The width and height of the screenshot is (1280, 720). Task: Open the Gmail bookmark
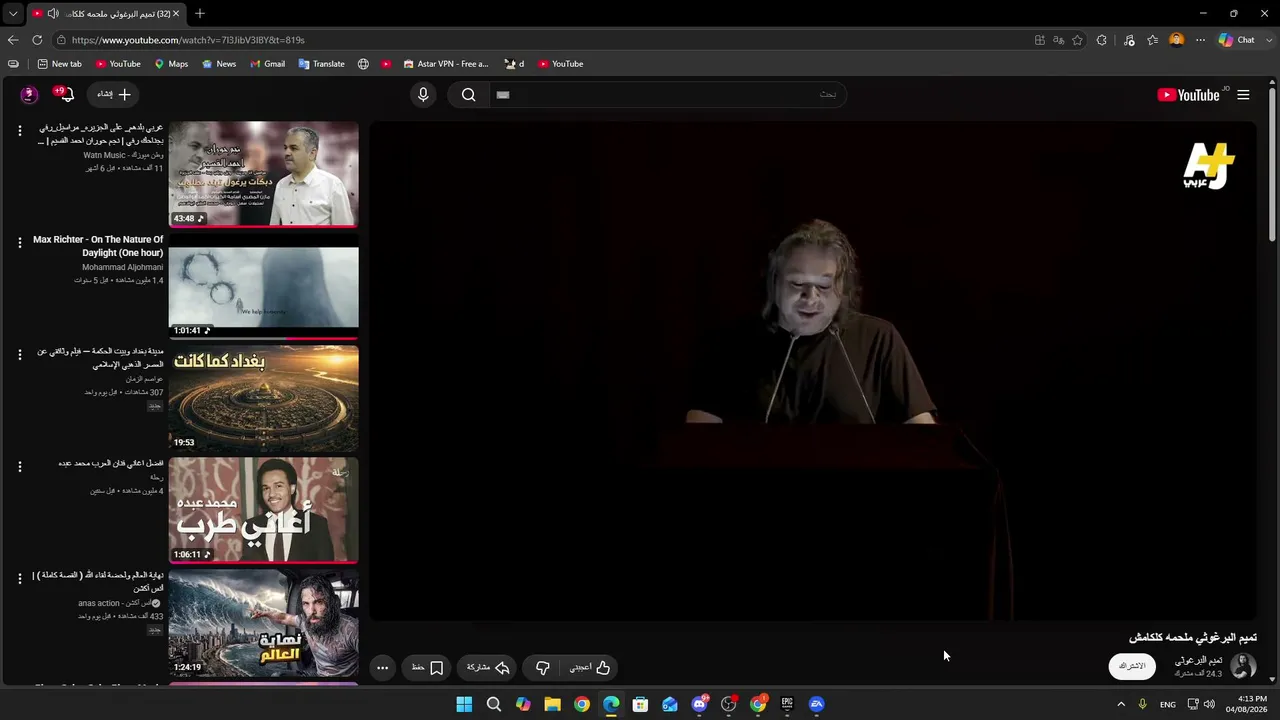(268, 64)
